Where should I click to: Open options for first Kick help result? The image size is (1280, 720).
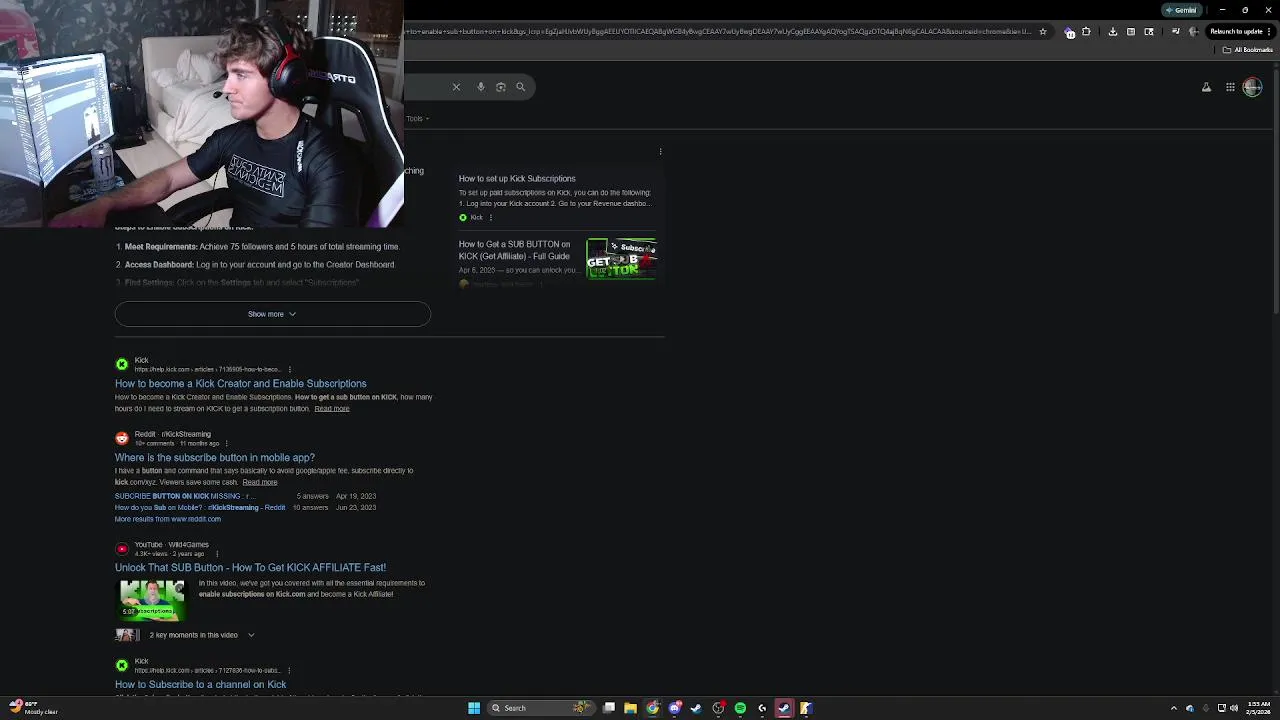pos(289,370)
